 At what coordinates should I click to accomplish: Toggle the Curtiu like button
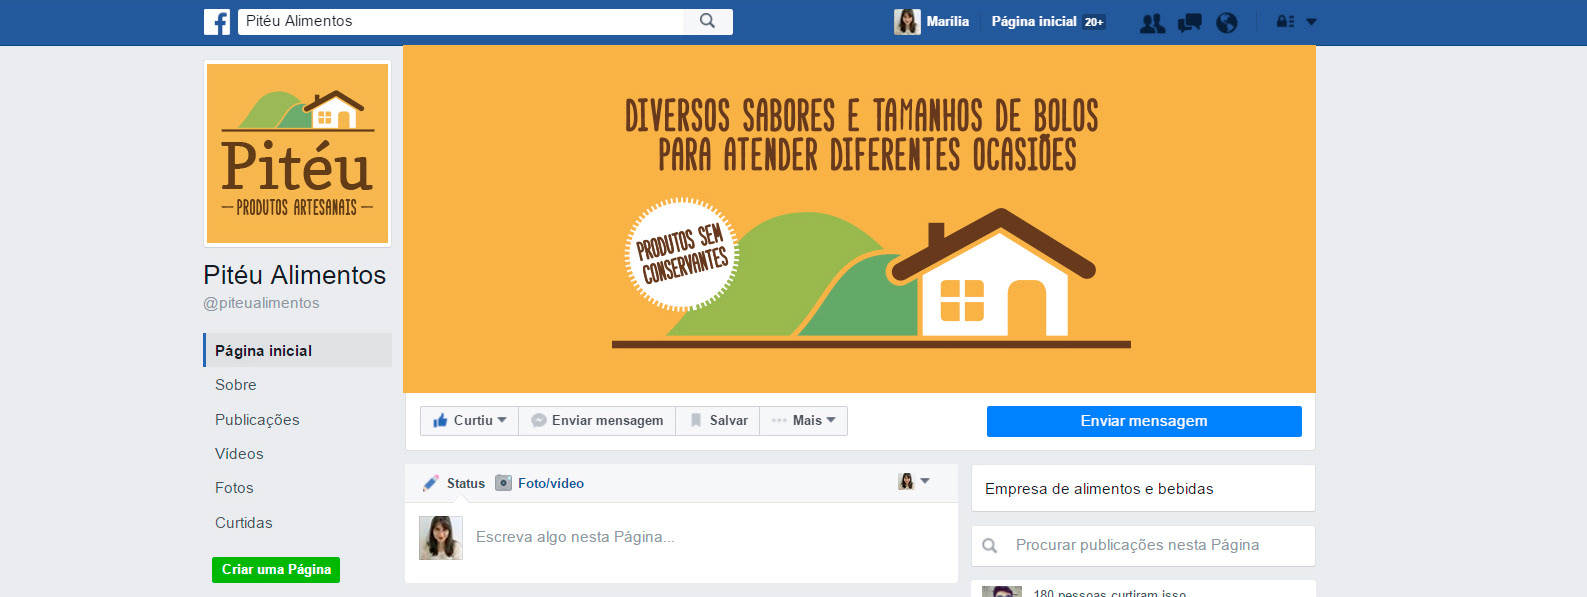(x=469, y=421)
